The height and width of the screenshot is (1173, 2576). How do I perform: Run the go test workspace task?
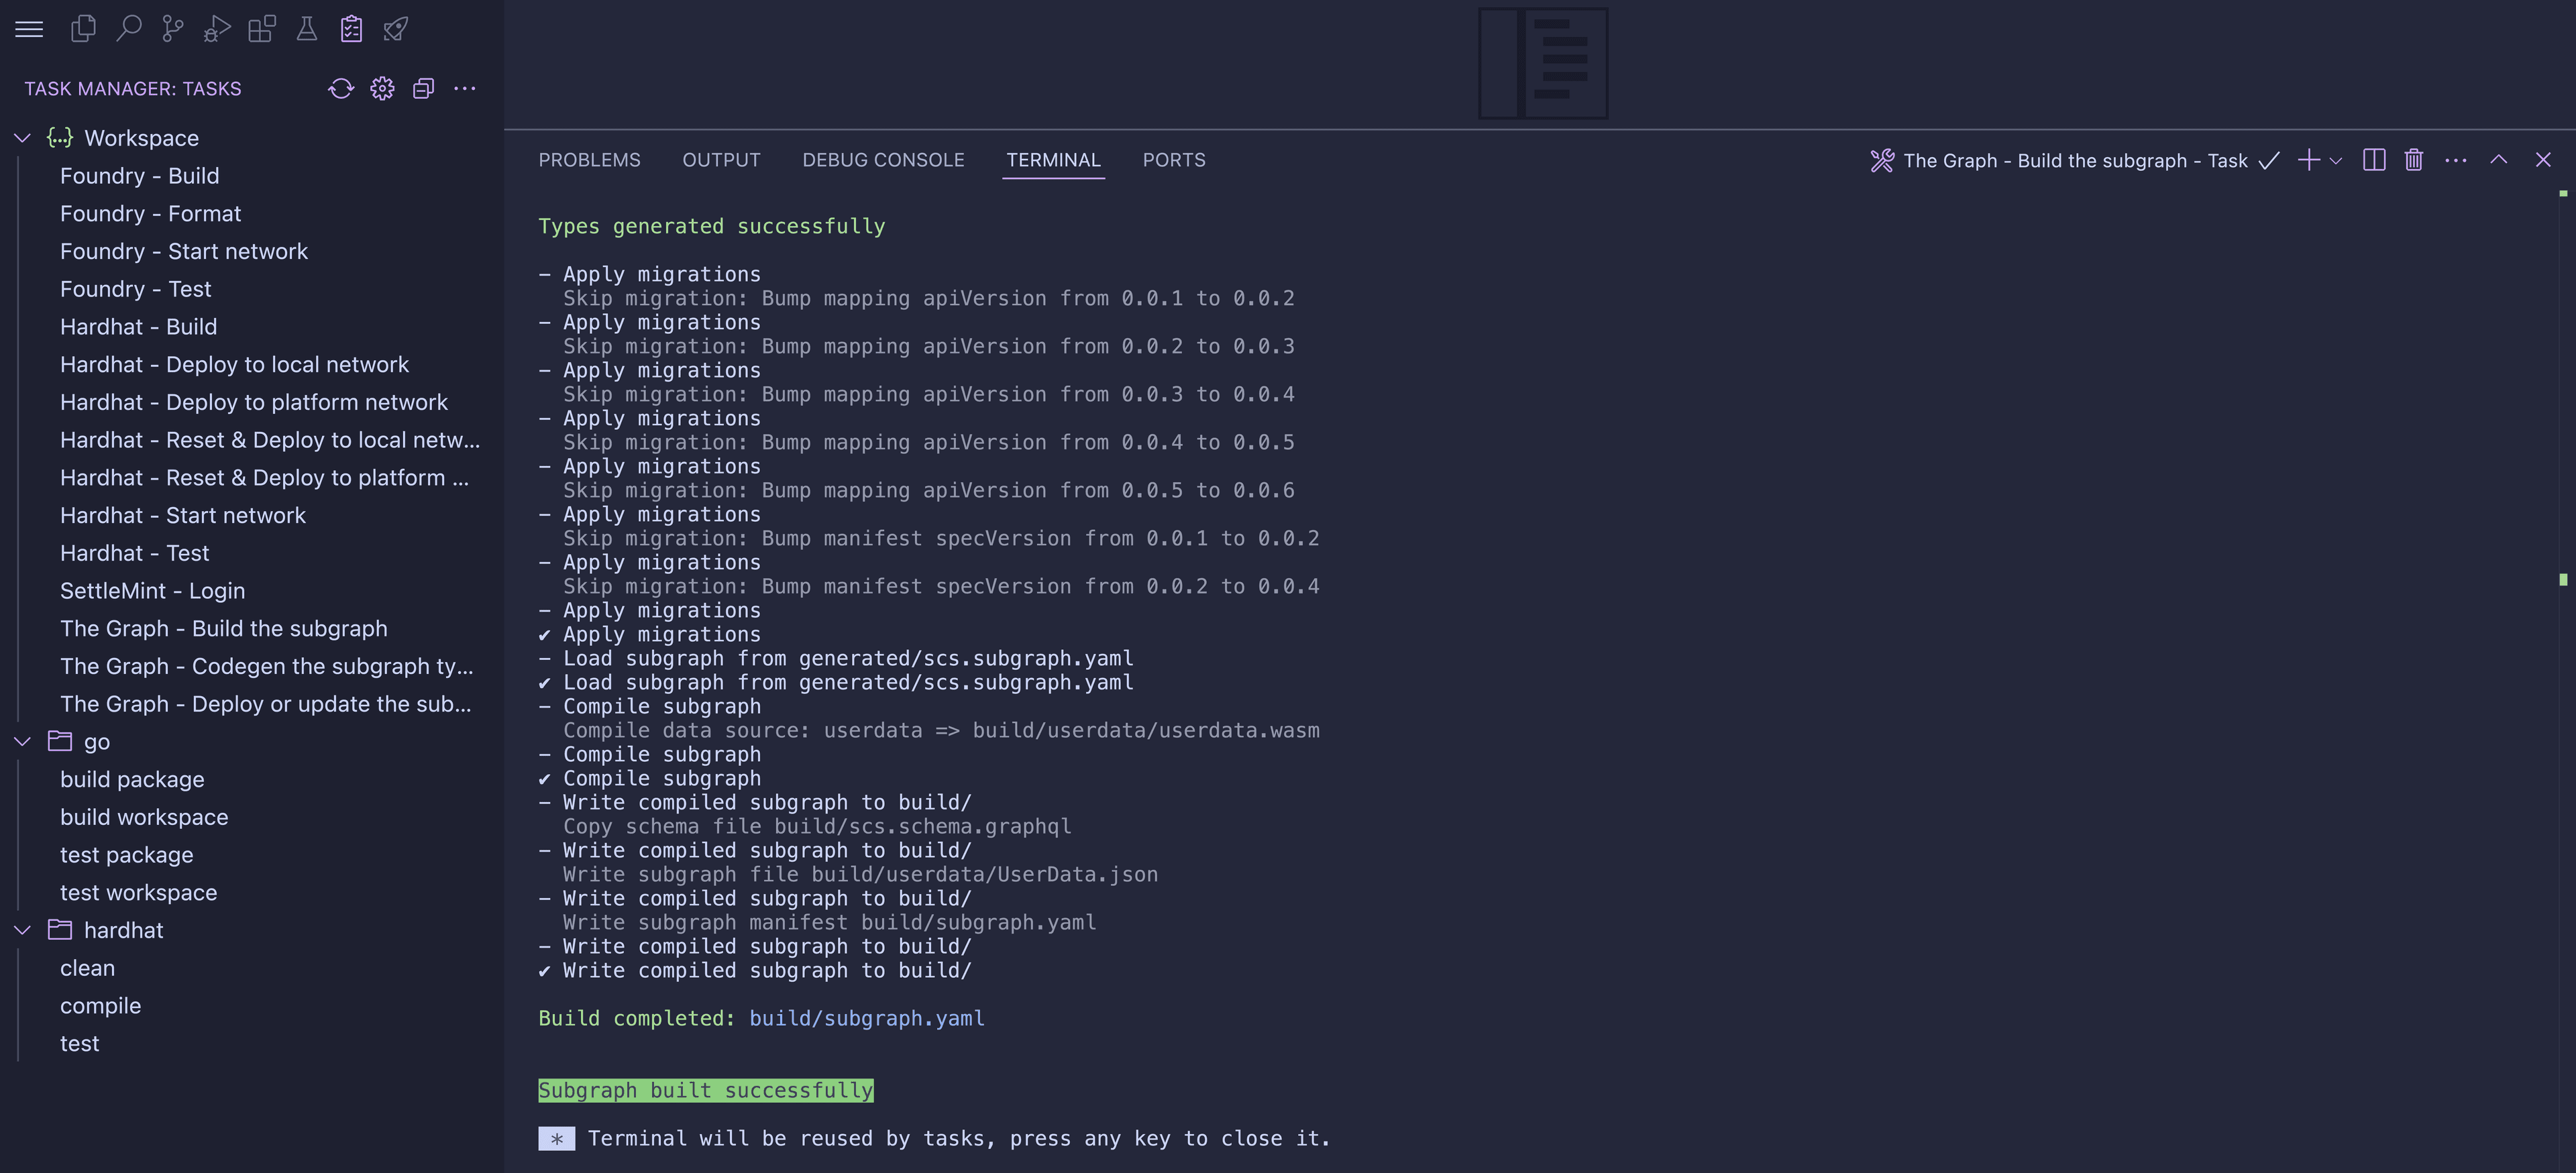pos(138,893)
